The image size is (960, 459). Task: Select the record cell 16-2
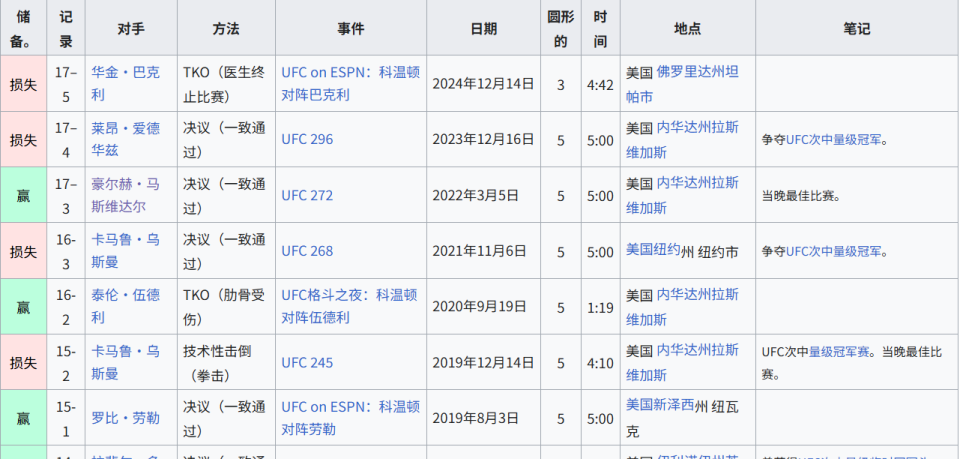pyautogui.click(x=66, y=307)
